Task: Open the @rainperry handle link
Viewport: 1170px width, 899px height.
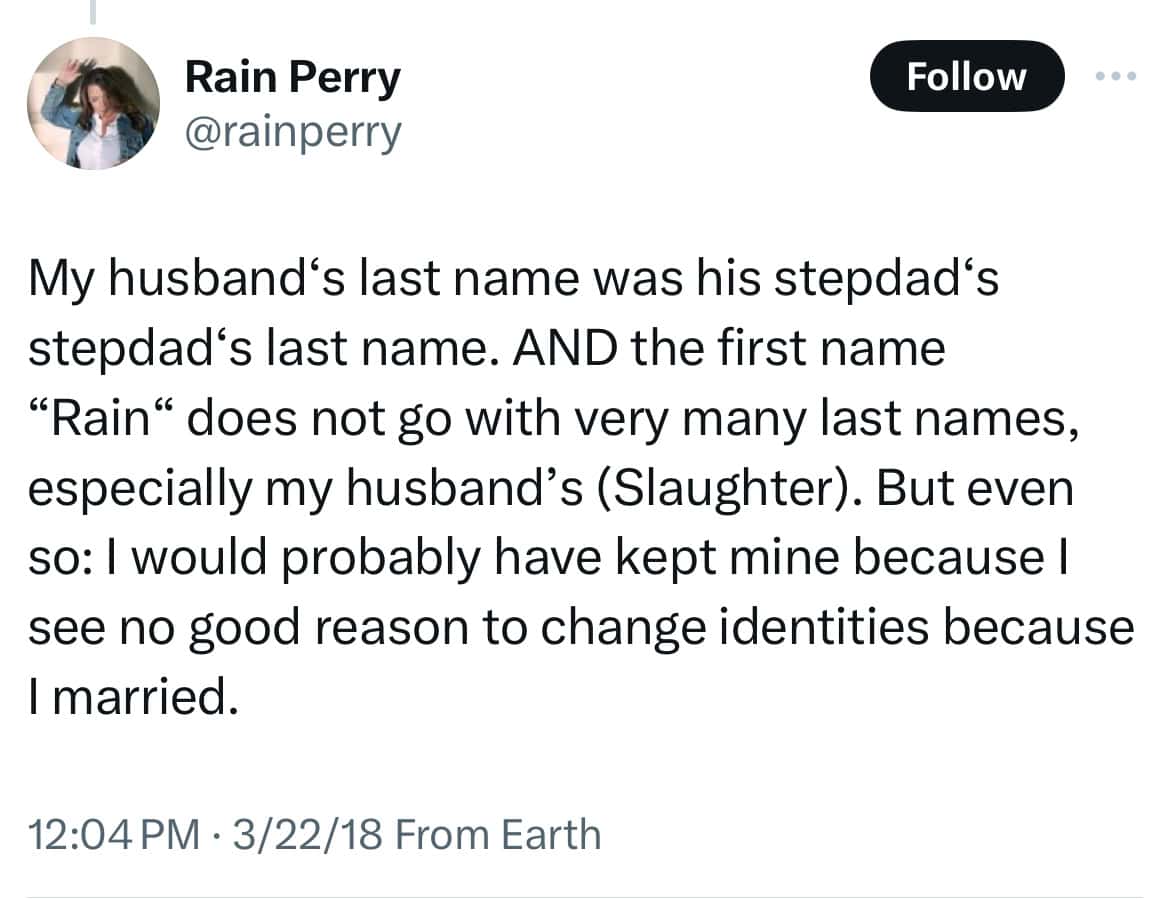Action: 292,133
